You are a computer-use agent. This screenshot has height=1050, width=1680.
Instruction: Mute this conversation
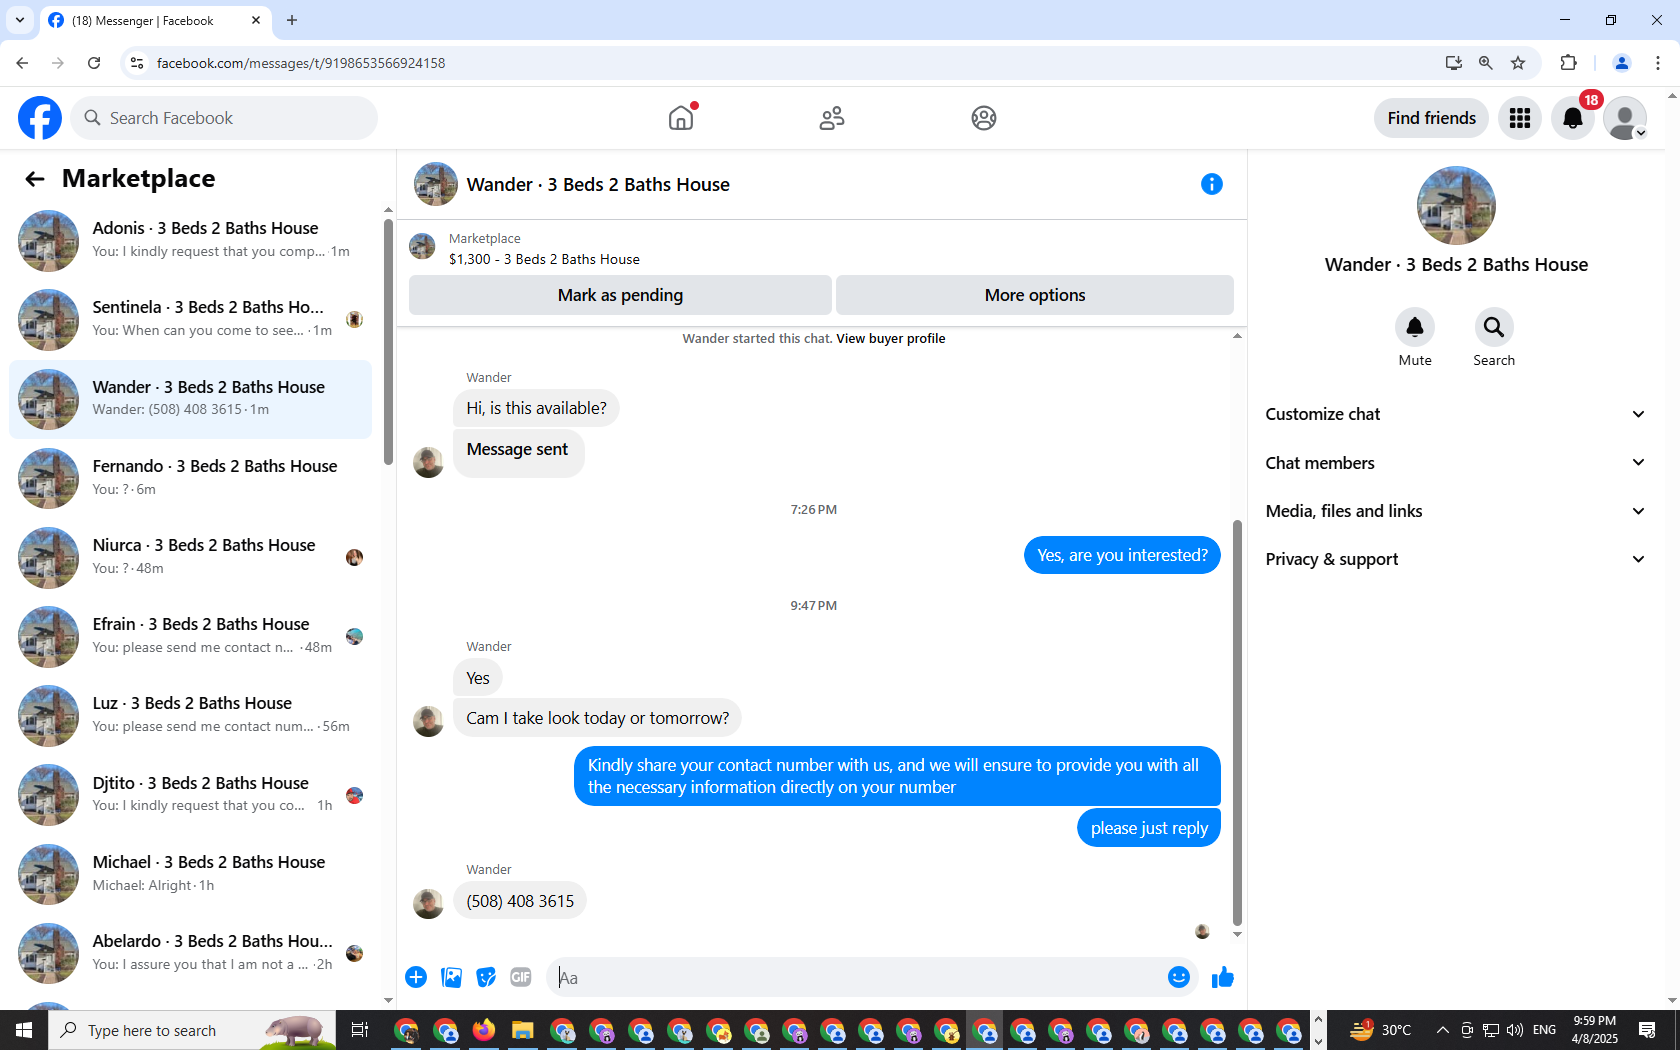coord(1415,327)
